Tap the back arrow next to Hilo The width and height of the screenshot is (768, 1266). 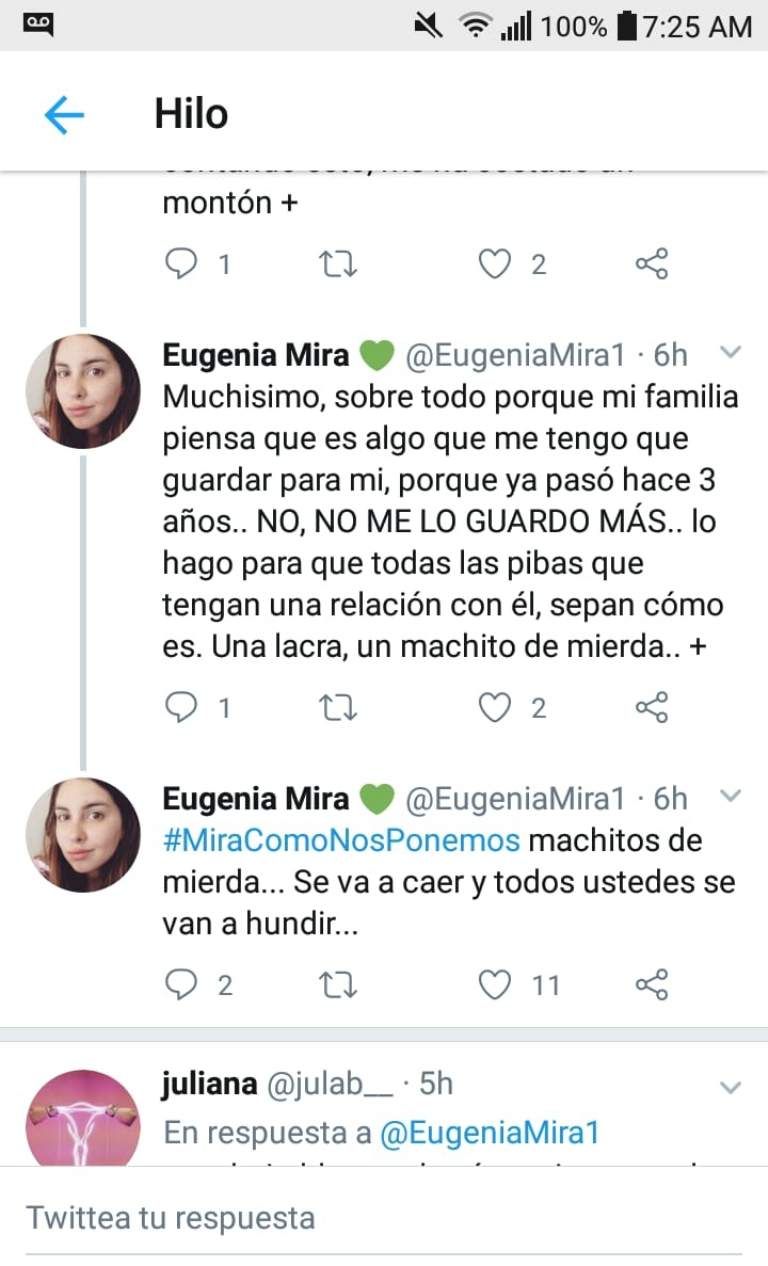tap(64, 116)
